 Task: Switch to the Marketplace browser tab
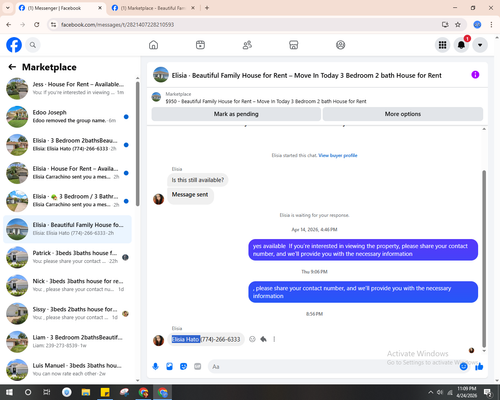pyautogui.click(x=153, y=8)
